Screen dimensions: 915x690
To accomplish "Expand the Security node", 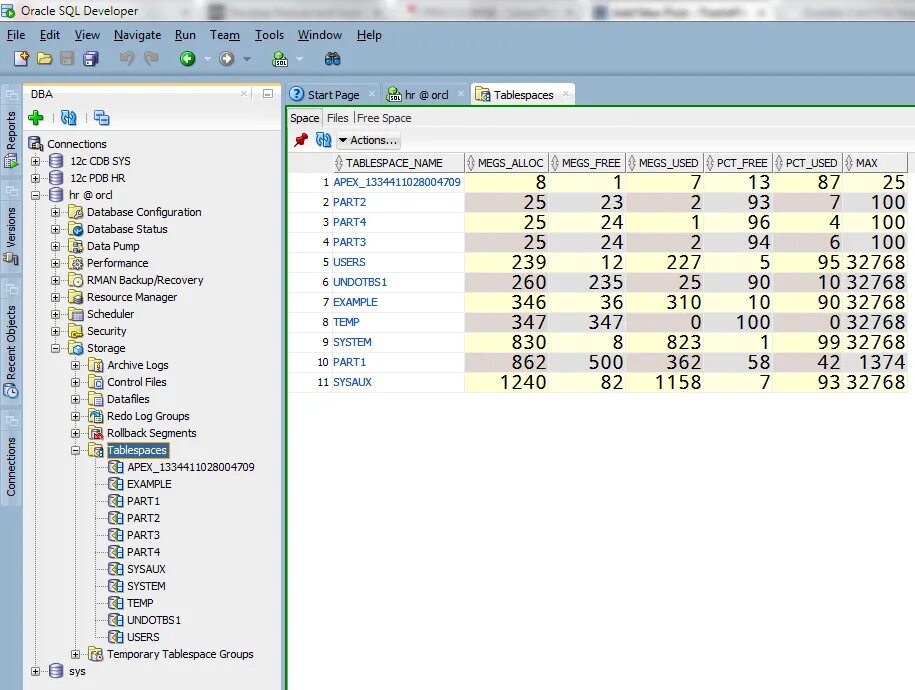I will click(55, 332).
